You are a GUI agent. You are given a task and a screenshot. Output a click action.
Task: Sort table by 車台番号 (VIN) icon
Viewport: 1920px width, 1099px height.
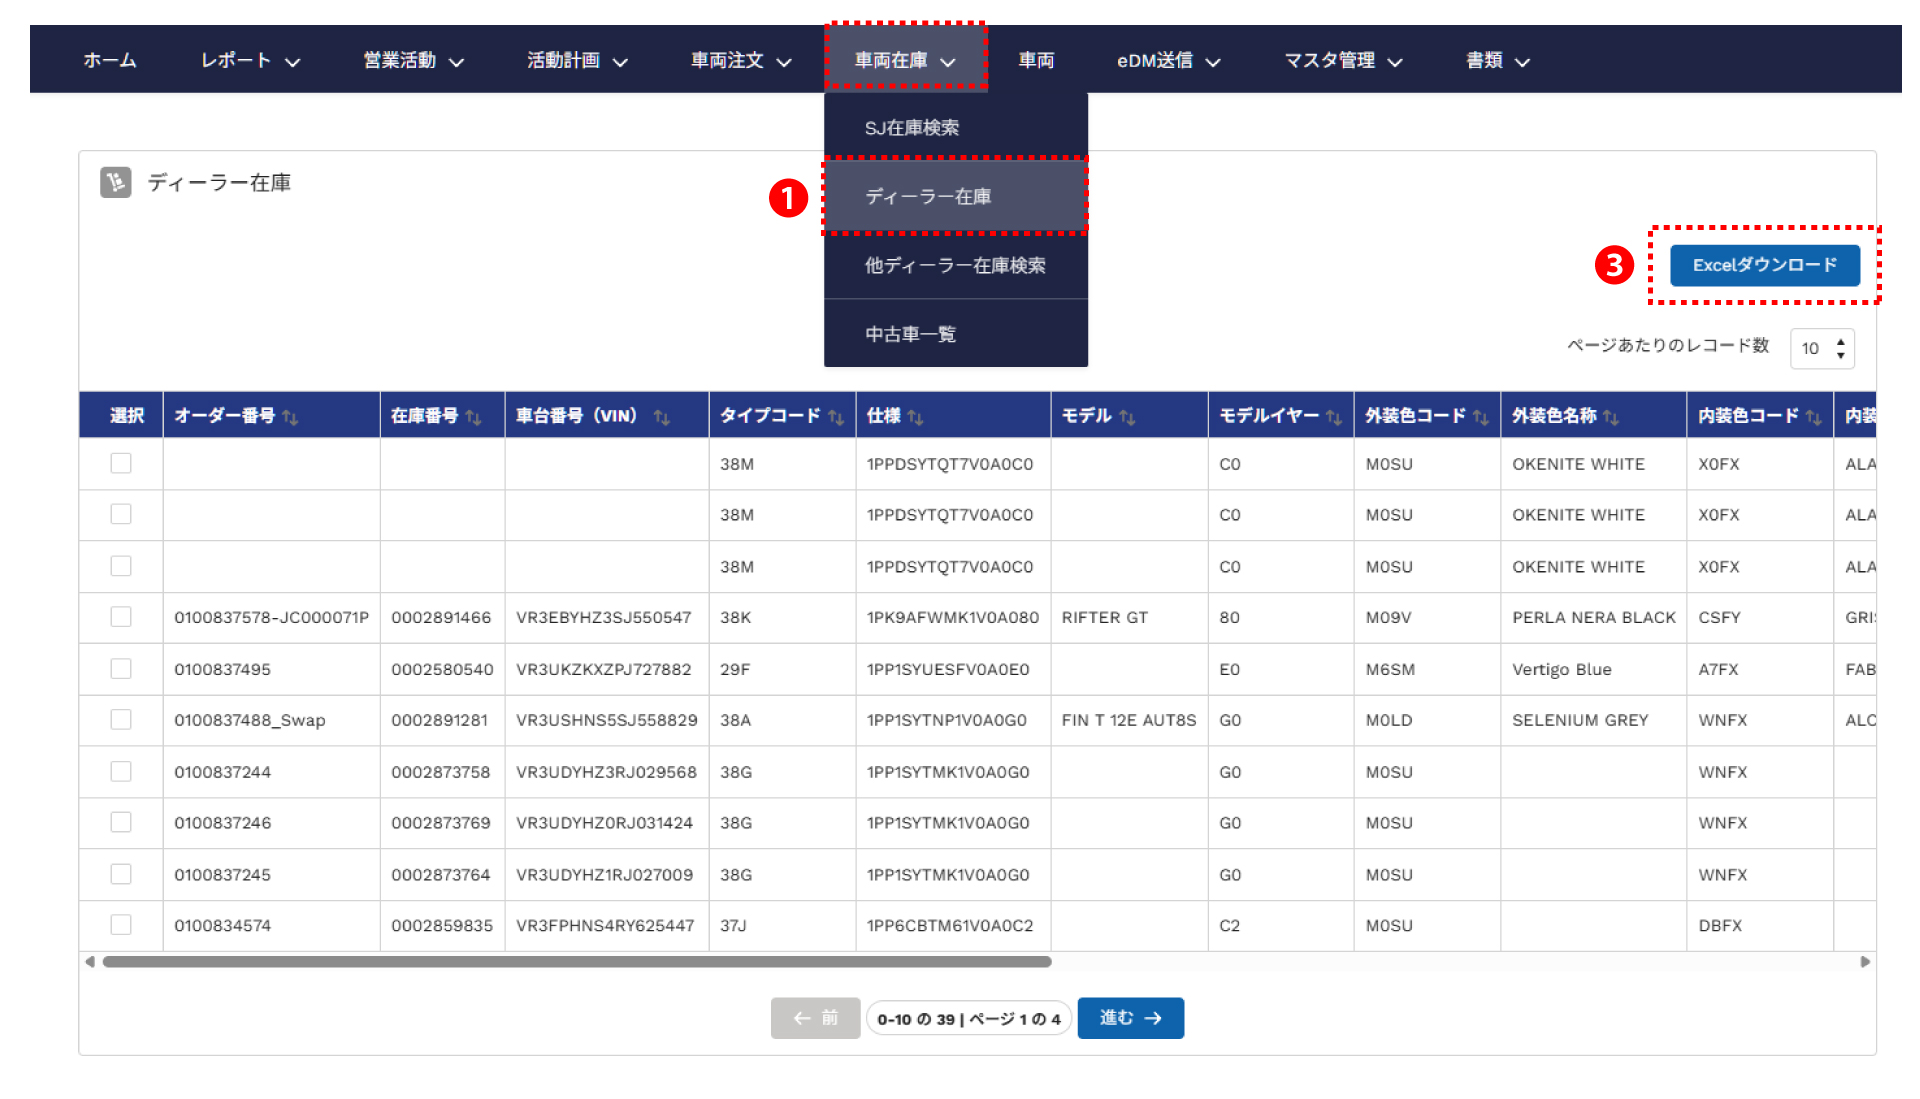pos(661,417)
